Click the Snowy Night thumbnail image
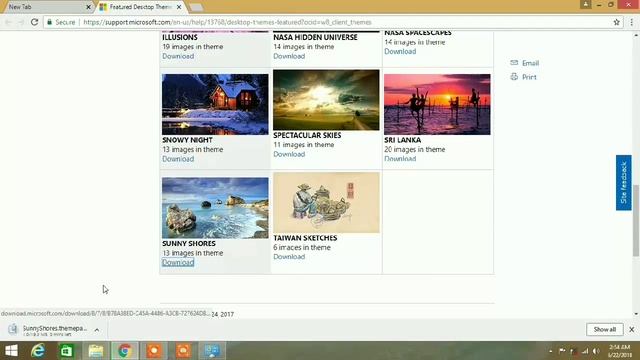 tap(215, 104)
